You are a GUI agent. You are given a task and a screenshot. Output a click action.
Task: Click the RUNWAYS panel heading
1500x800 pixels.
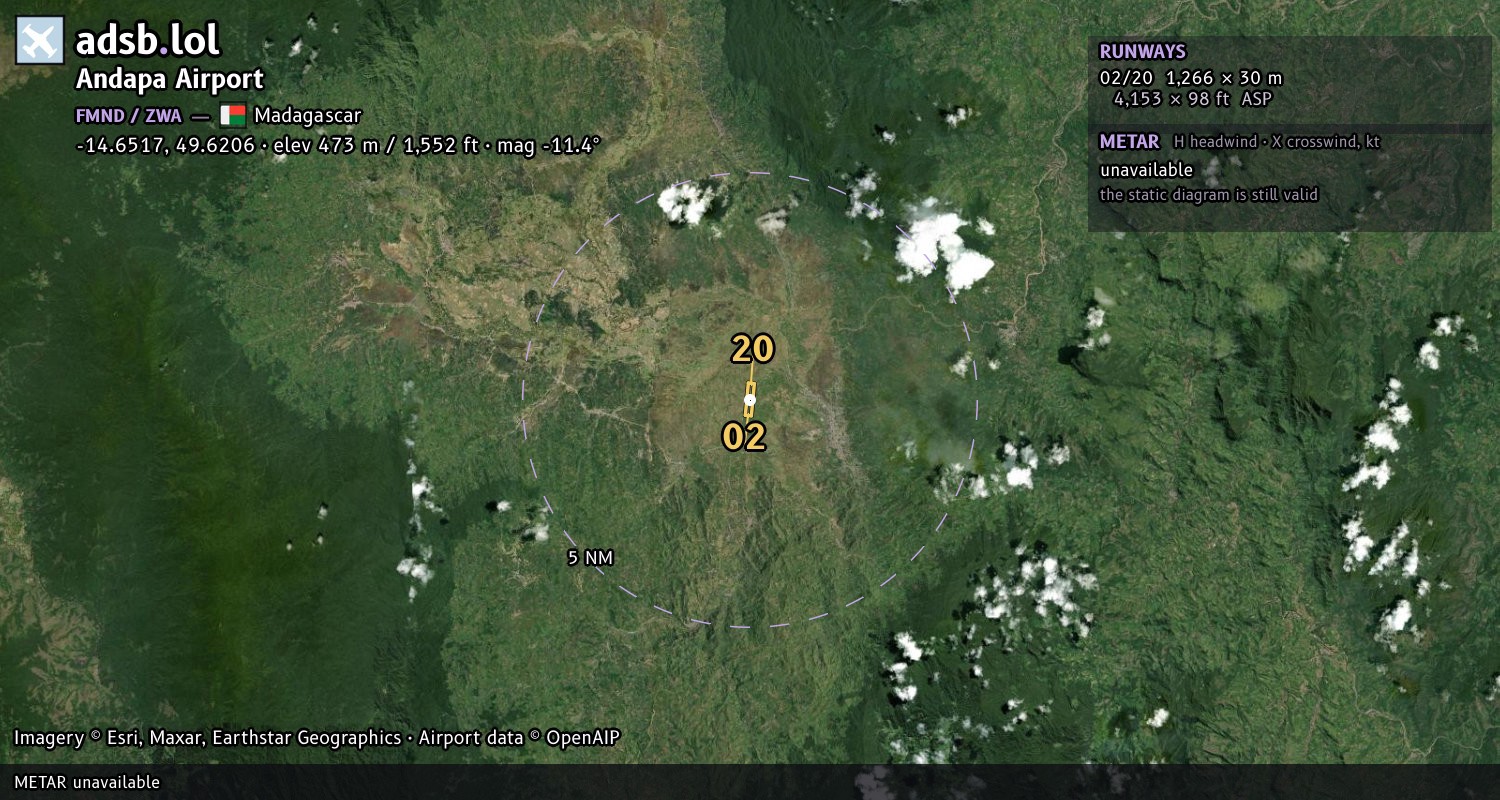(x=1142, y=51)
